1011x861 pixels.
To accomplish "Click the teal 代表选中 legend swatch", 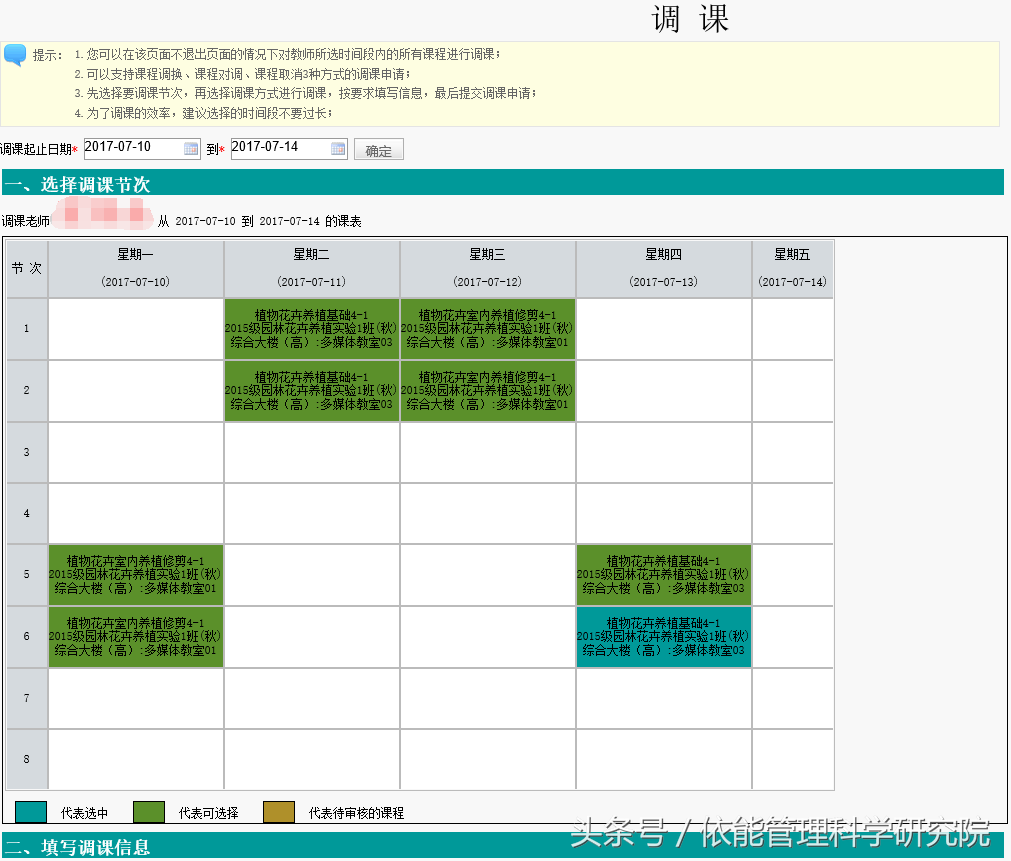I will tap(32, 812).
